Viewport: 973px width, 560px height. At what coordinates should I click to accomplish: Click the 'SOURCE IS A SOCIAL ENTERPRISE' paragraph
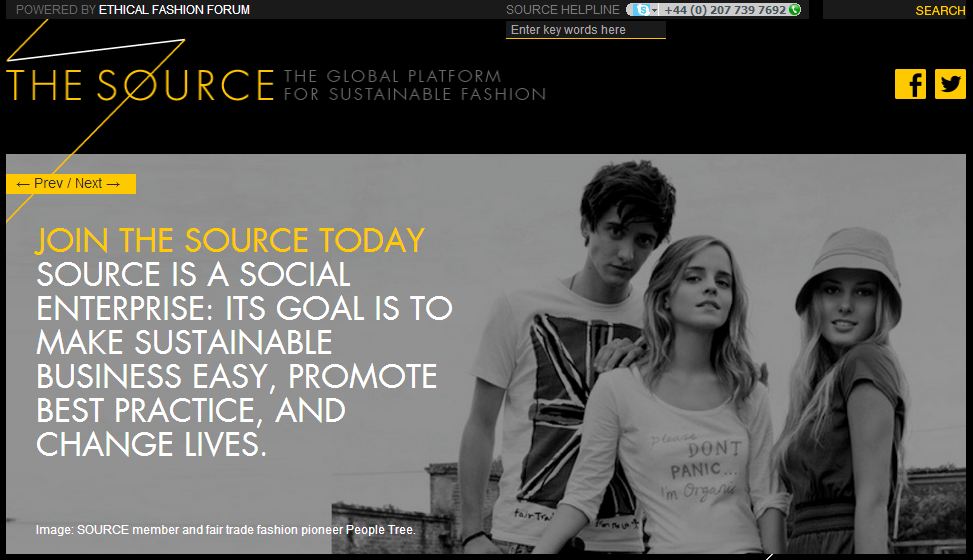point(244,359)
